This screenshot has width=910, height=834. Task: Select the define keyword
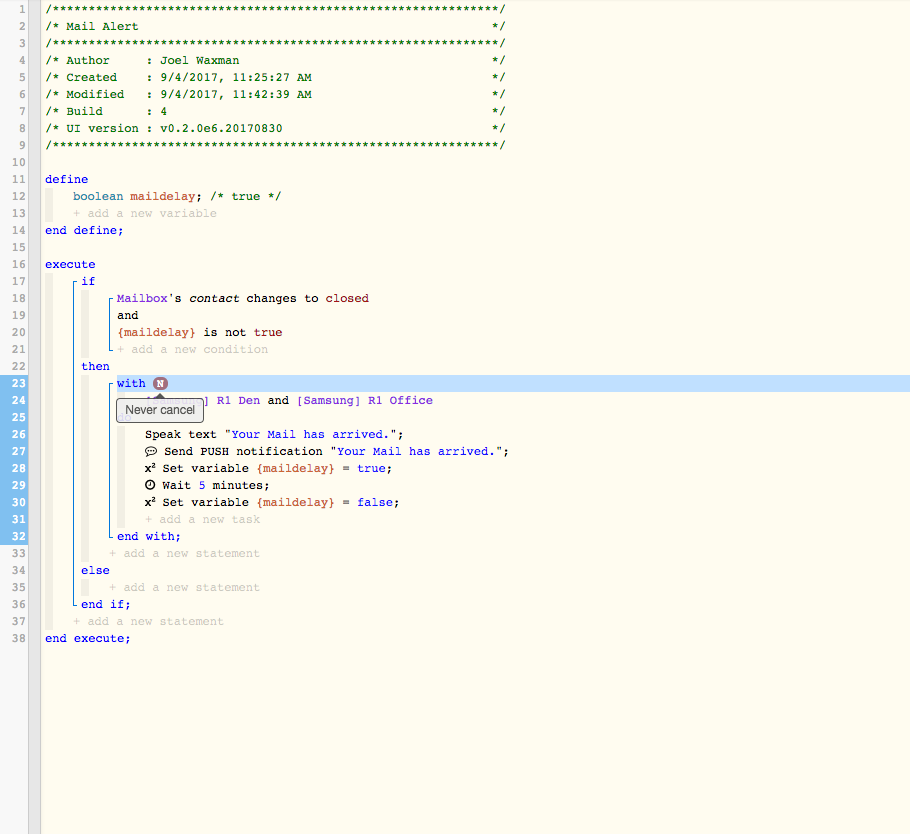pos(67,179)
